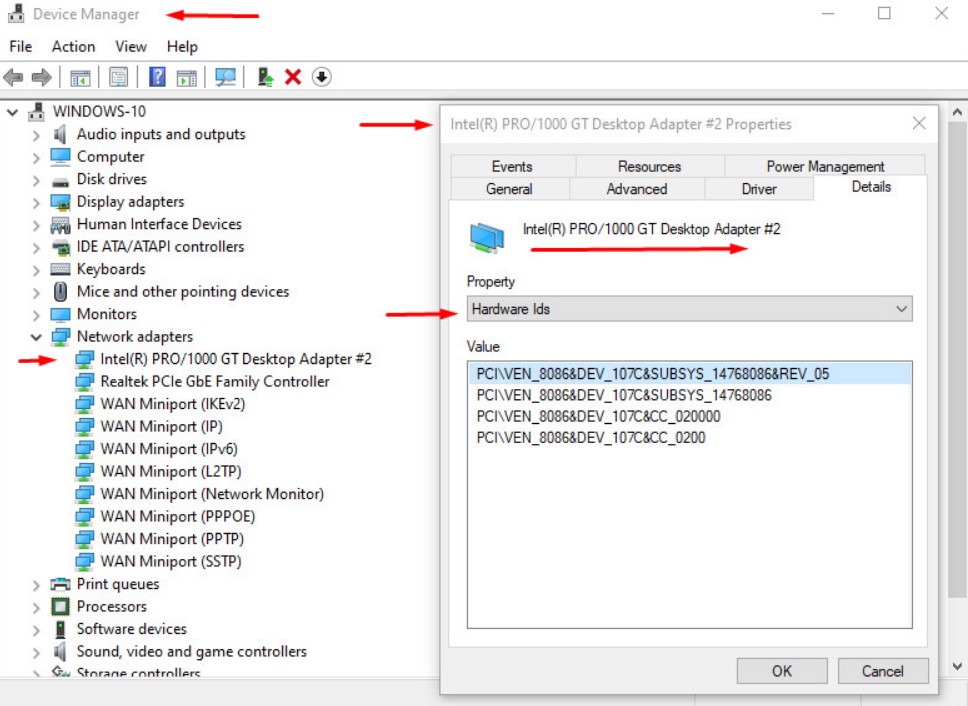Click the blue Help toolbar icon
Viewport: 968px width, 706px height.
[x=157, y=77]
